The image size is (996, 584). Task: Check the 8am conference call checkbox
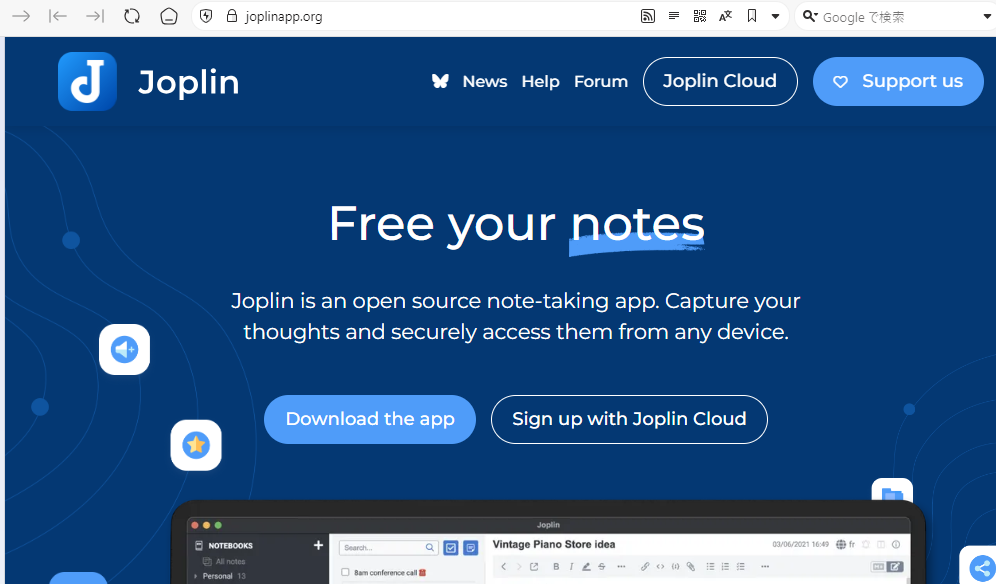click(x=345, y=573)
